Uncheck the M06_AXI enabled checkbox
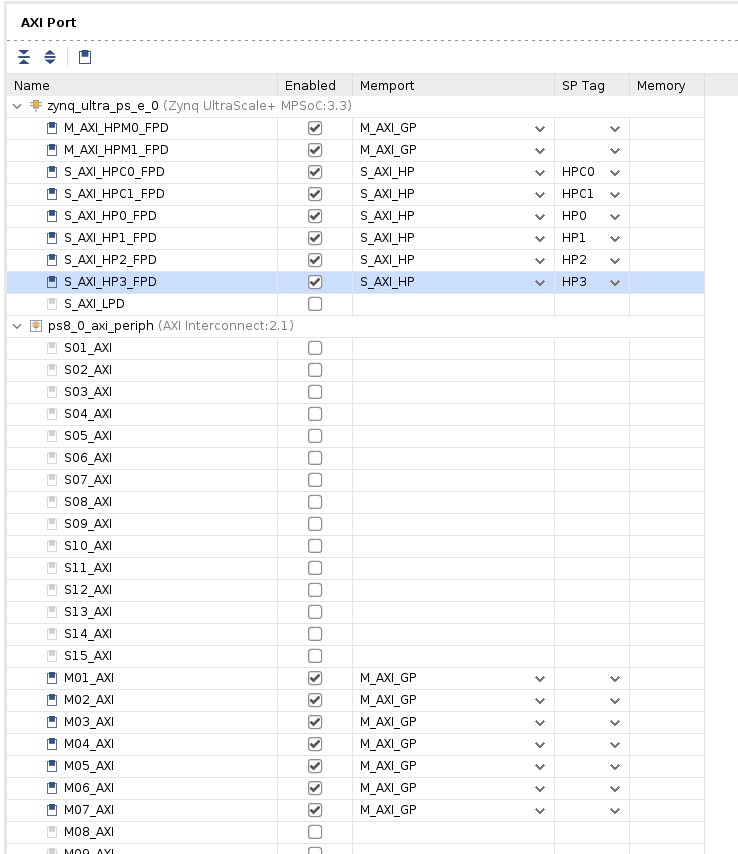738x854 pixels. [315, 788]
